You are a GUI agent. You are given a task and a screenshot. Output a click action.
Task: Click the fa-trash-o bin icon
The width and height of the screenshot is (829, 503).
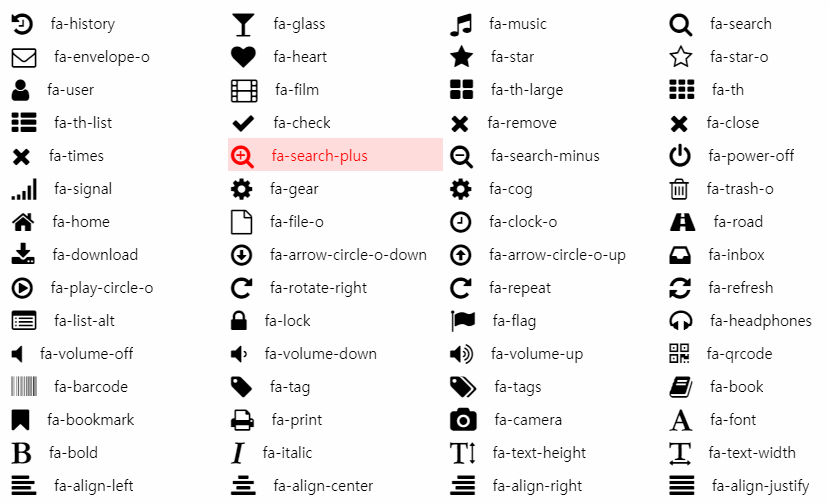679,189
